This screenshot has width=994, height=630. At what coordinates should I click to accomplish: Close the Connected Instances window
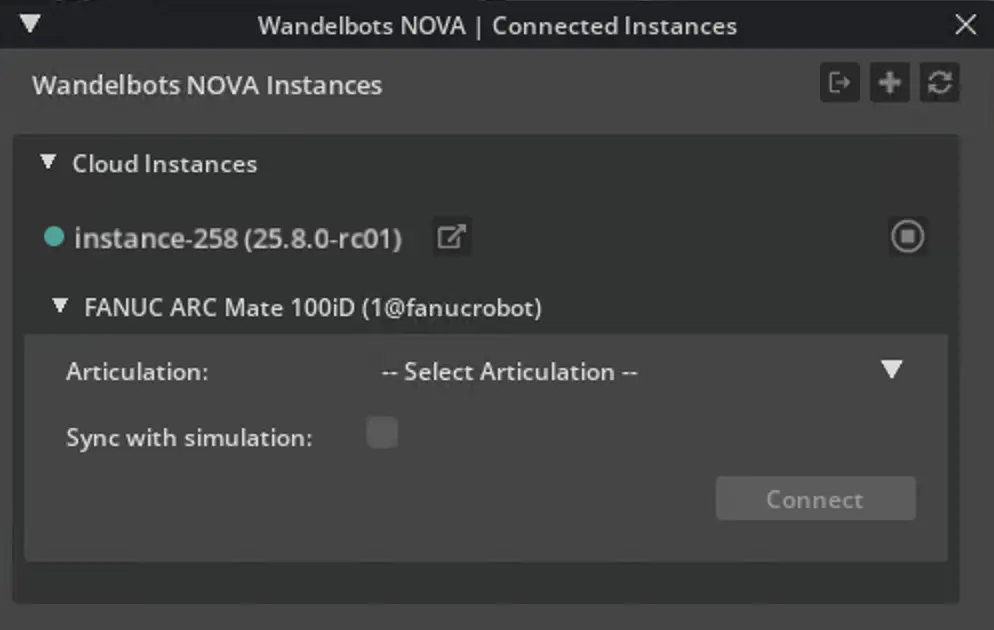(x=964, y=25)
